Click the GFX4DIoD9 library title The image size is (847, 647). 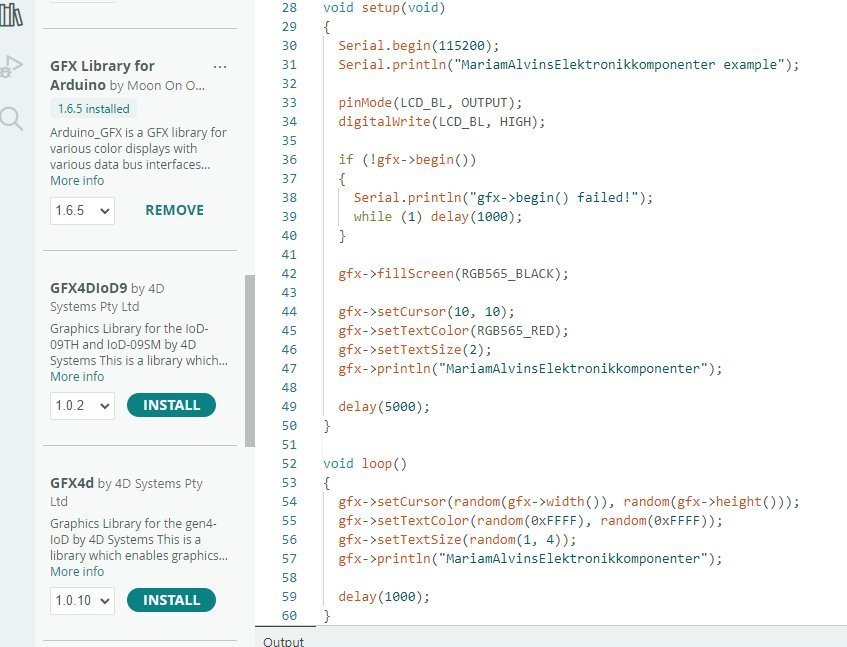click(88, 289)
